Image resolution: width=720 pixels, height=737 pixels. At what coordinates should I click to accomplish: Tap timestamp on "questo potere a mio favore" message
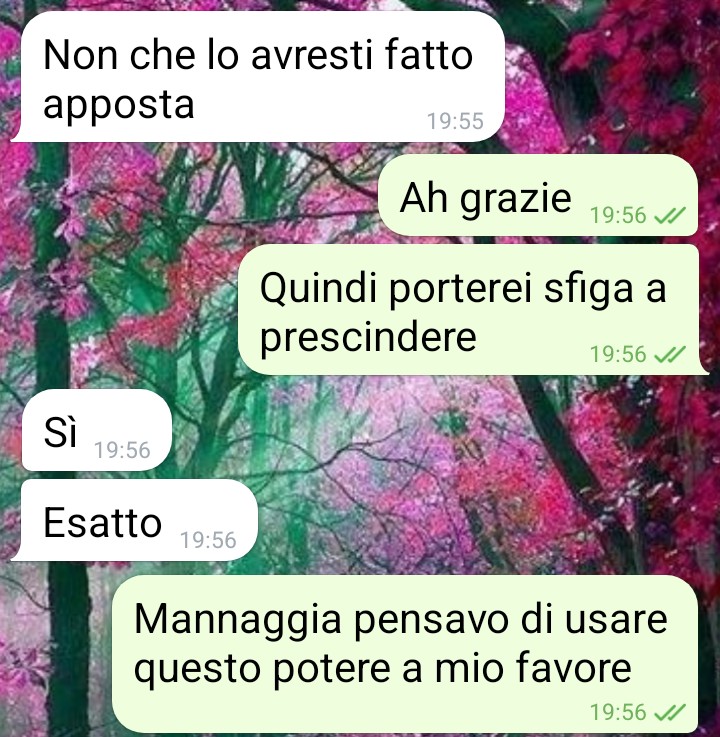[618, 713]
